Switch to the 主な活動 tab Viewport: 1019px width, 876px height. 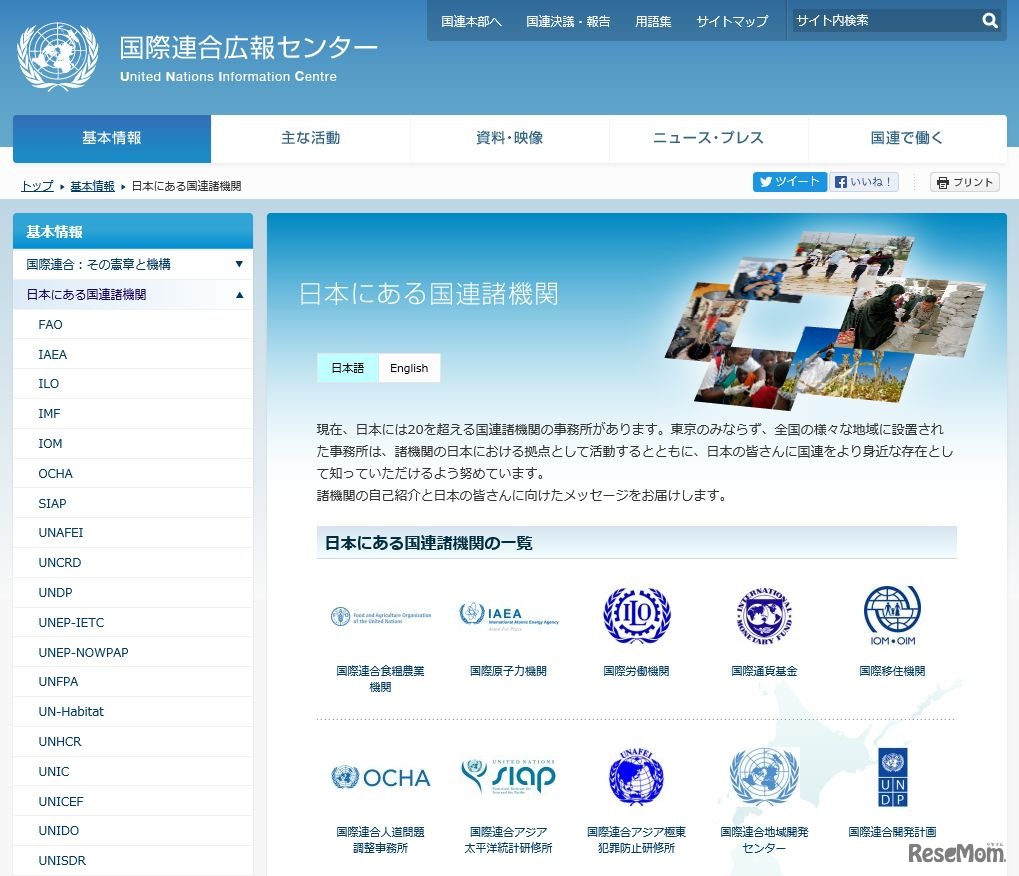(309, 139)
